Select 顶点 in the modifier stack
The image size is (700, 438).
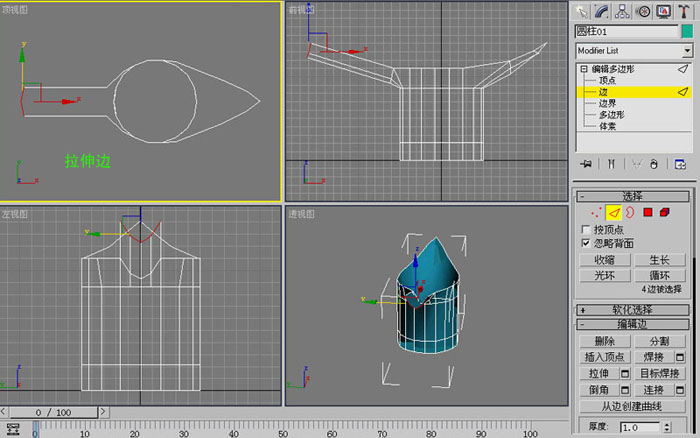607,80
